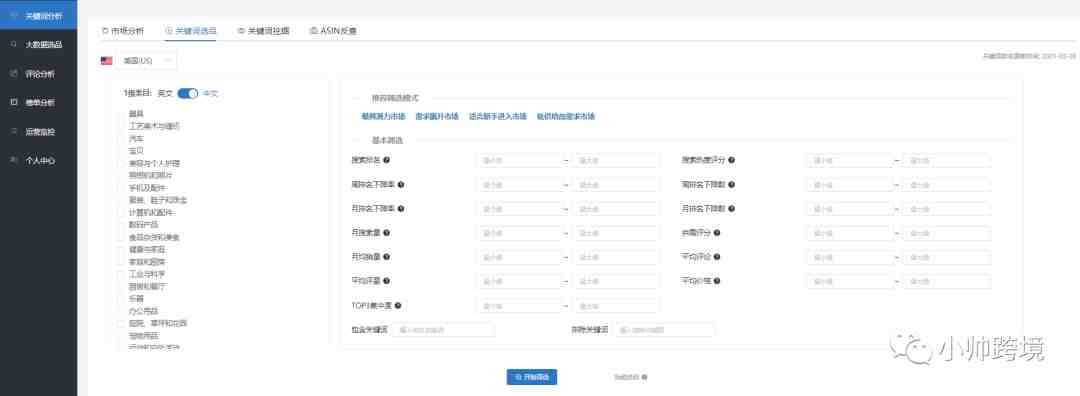
Task: Open 个人中心 in the sidebar menu
Action: pos(39,160)
